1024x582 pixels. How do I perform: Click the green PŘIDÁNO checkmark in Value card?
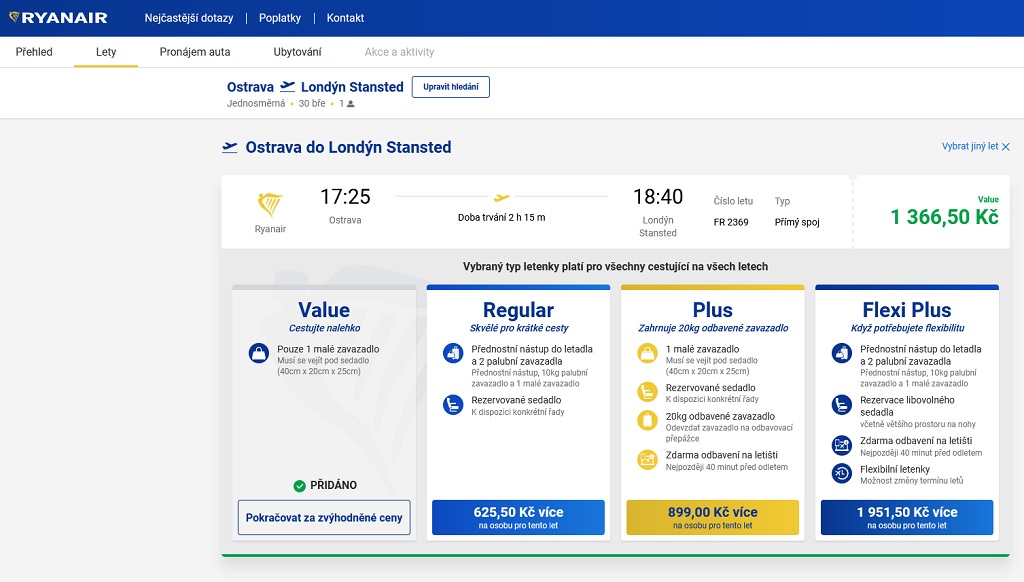click(x=300, y=485)
